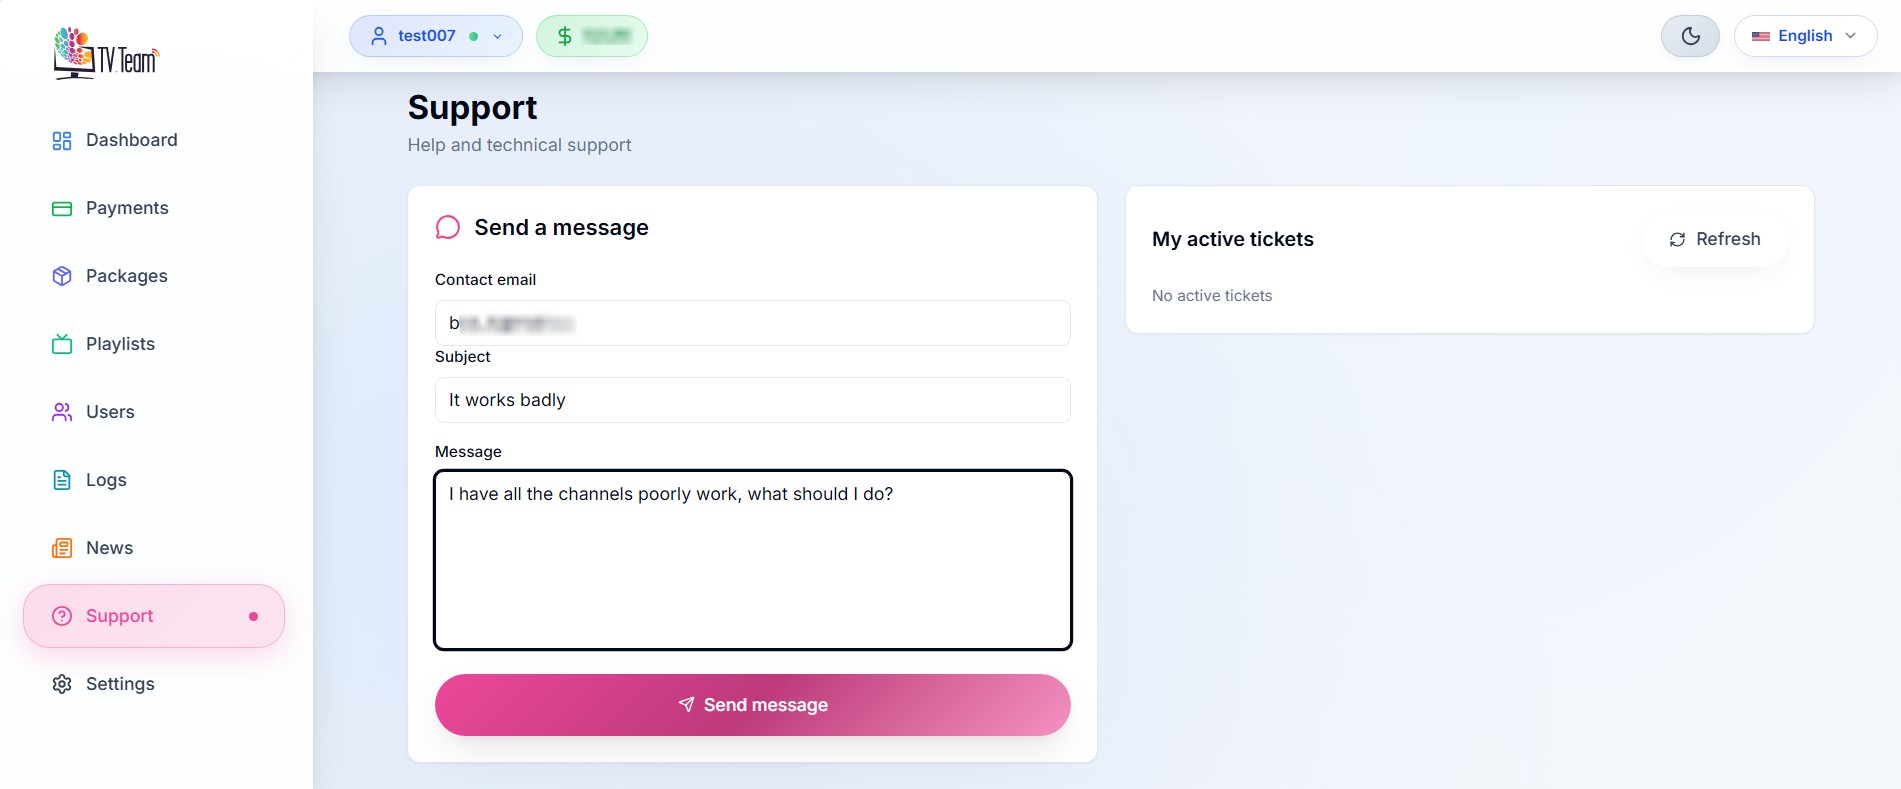
Task: Open the Users section icon
Action: pyautogui.click(x=61, y=412)
